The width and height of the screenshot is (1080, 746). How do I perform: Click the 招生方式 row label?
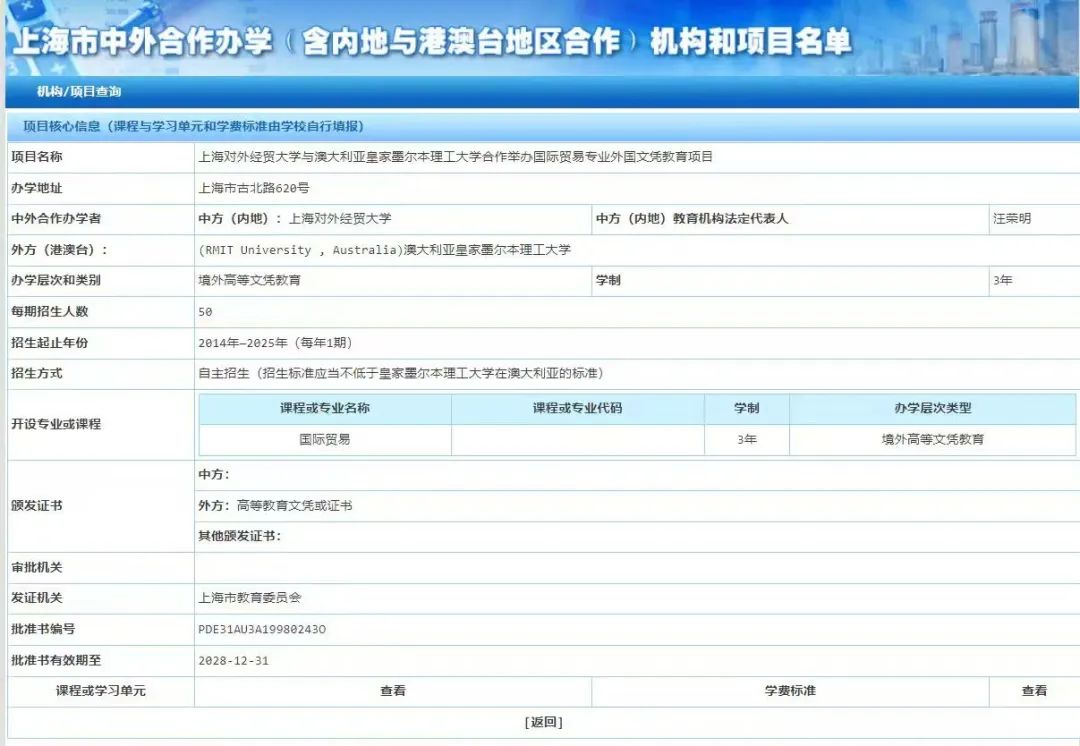click(37, 373)
